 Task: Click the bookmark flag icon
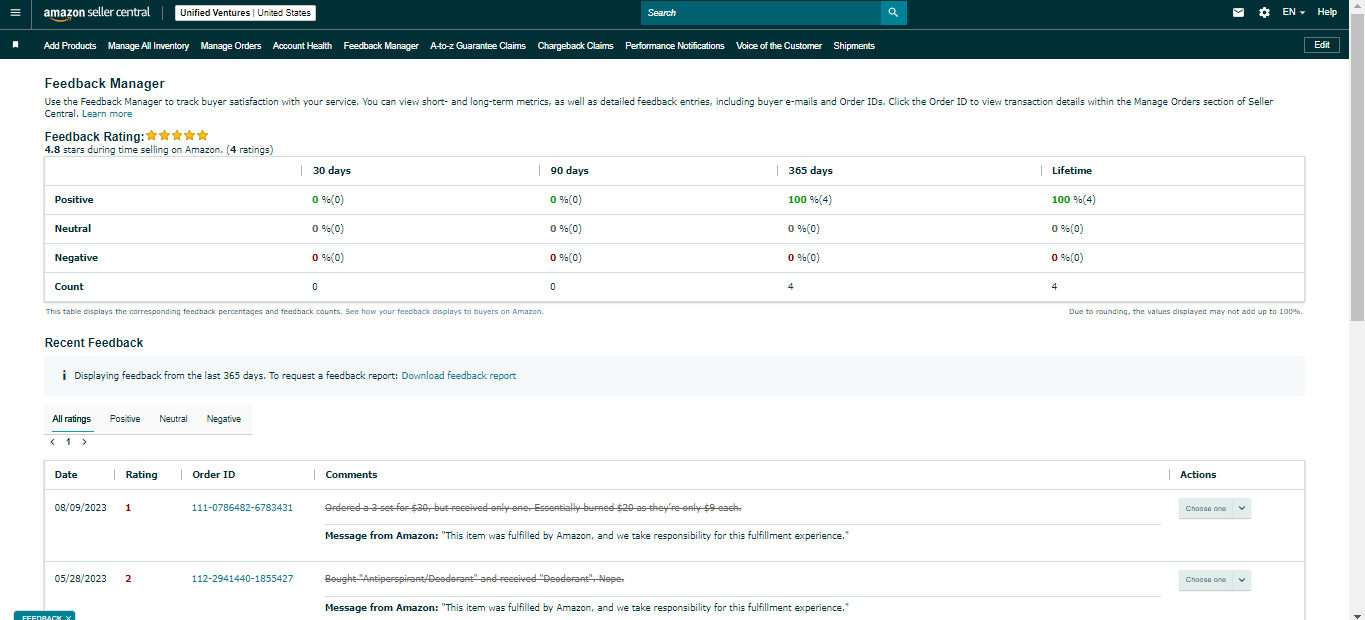pyautogui.click(x=15, y=45)
